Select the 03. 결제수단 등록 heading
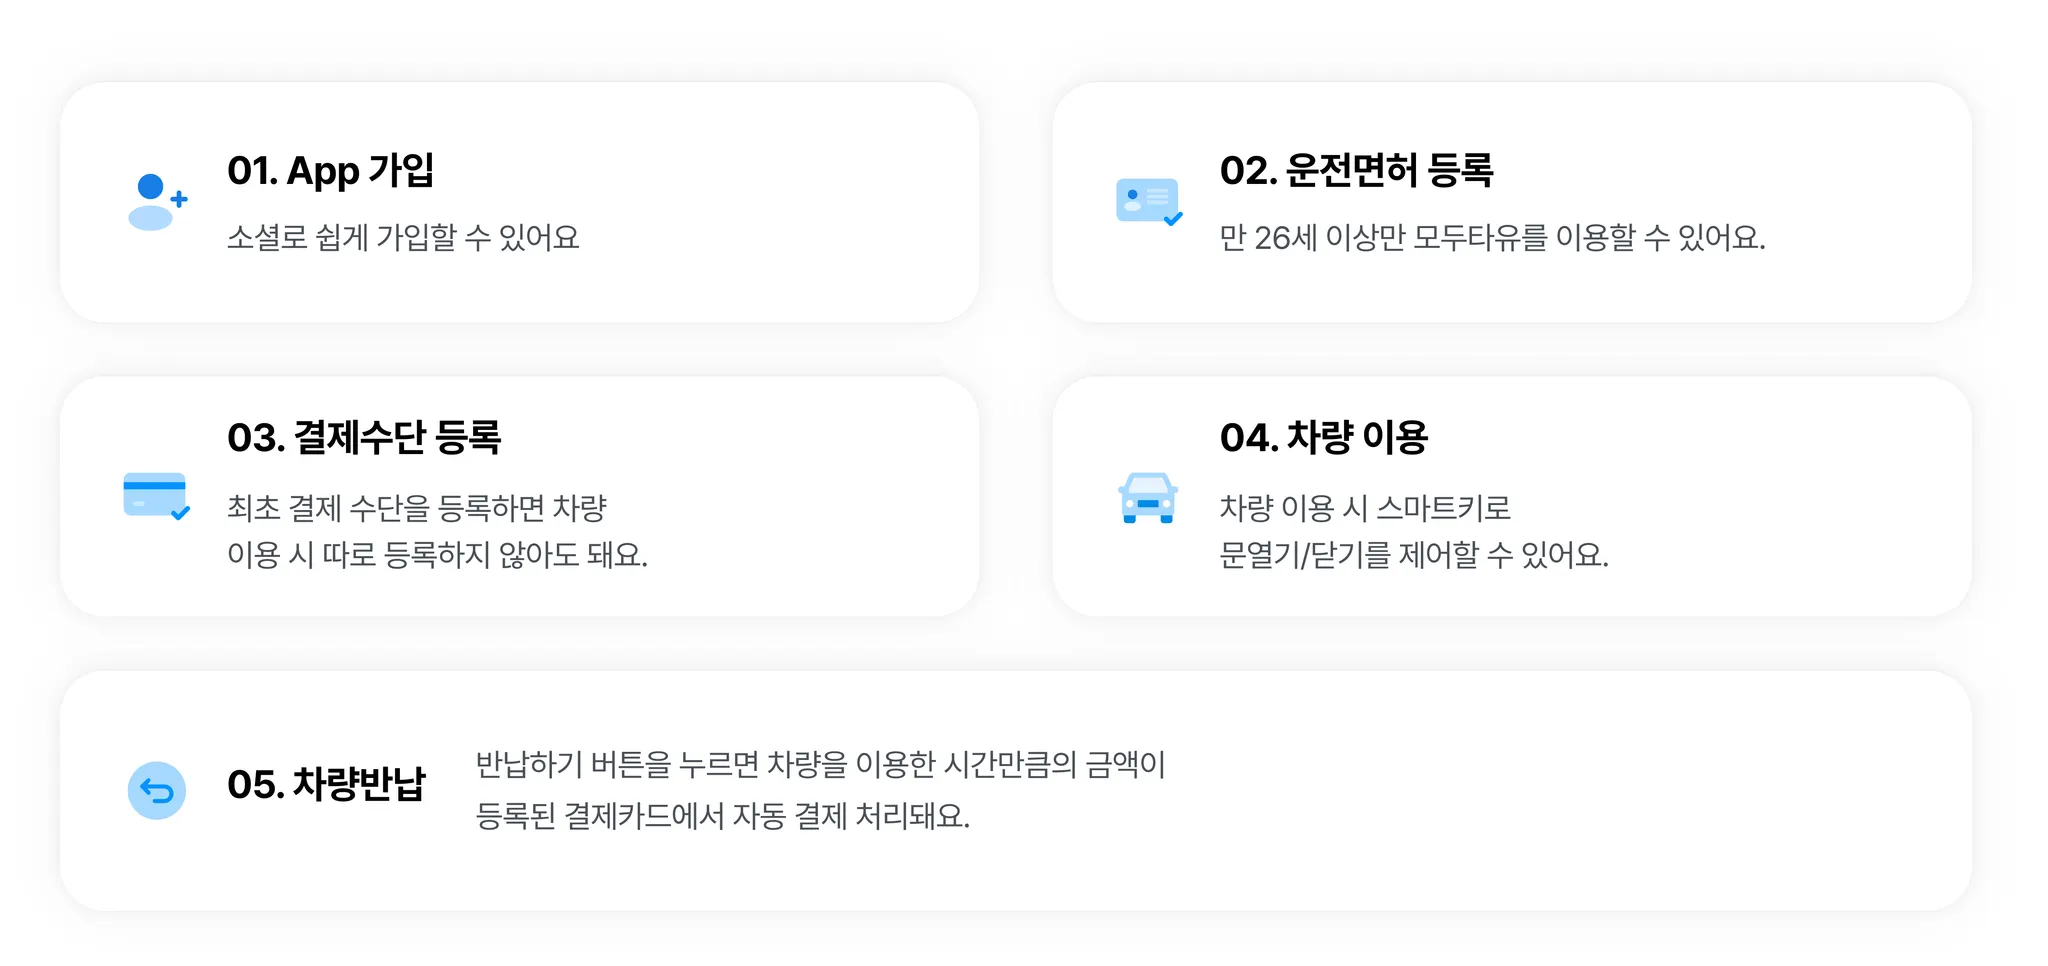Screen dimensions: 2048x966 [x=364, y=437]
